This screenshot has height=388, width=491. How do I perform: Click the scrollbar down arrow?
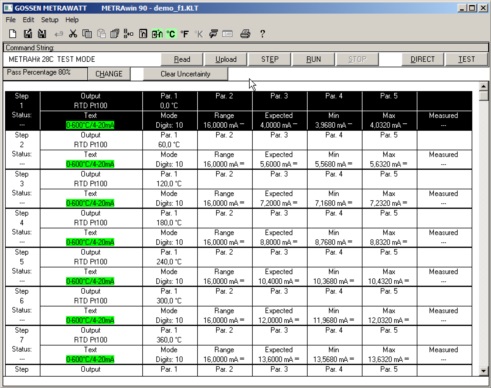click(484, 371)
